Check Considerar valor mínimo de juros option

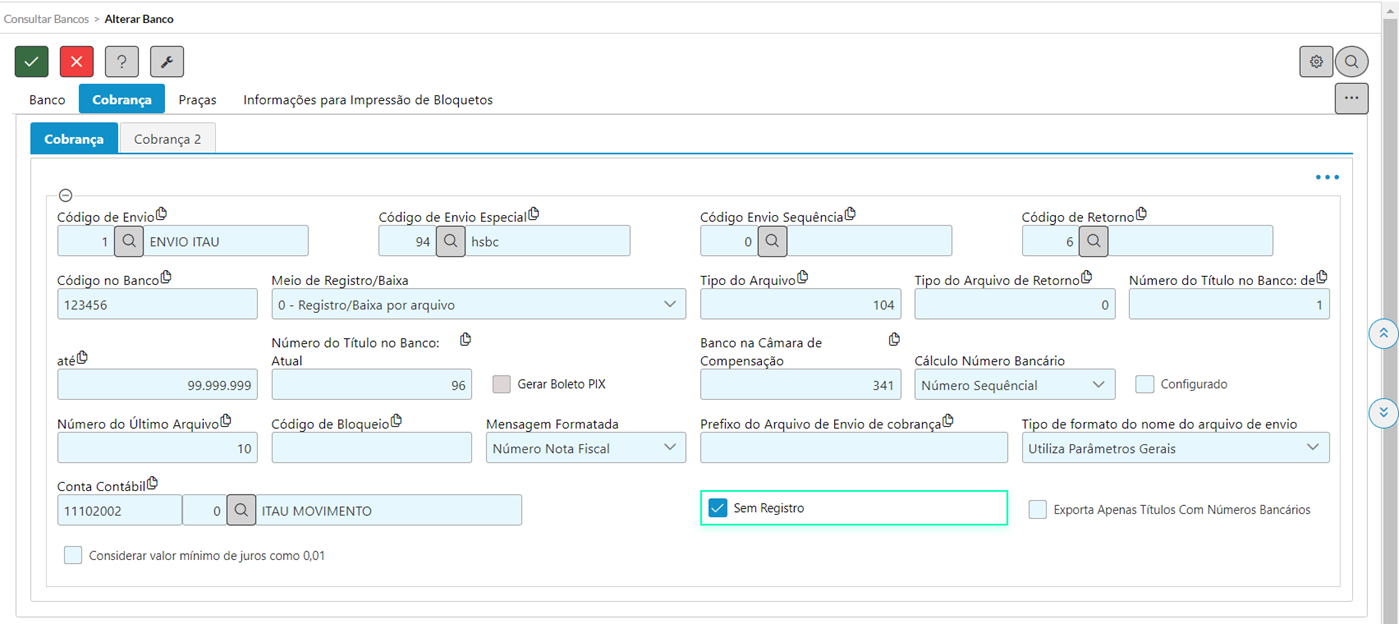pos(73,555)
